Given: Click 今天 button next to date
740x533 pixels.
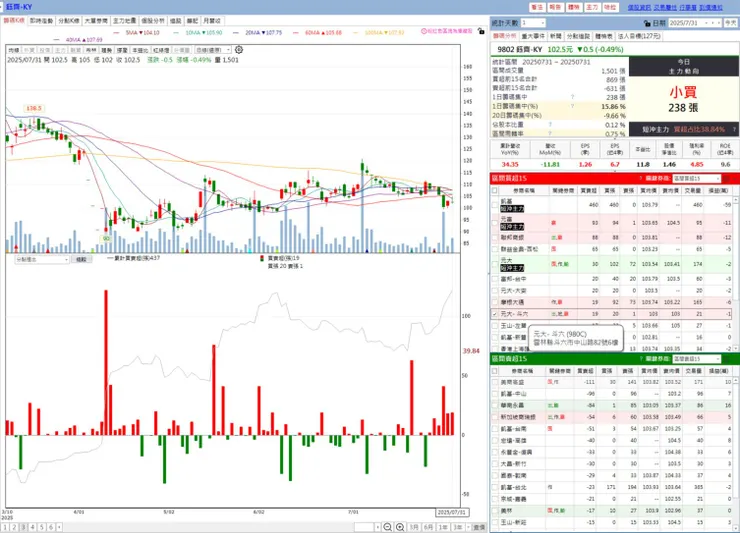Looking at the screenshot, I should coord(730,23).
